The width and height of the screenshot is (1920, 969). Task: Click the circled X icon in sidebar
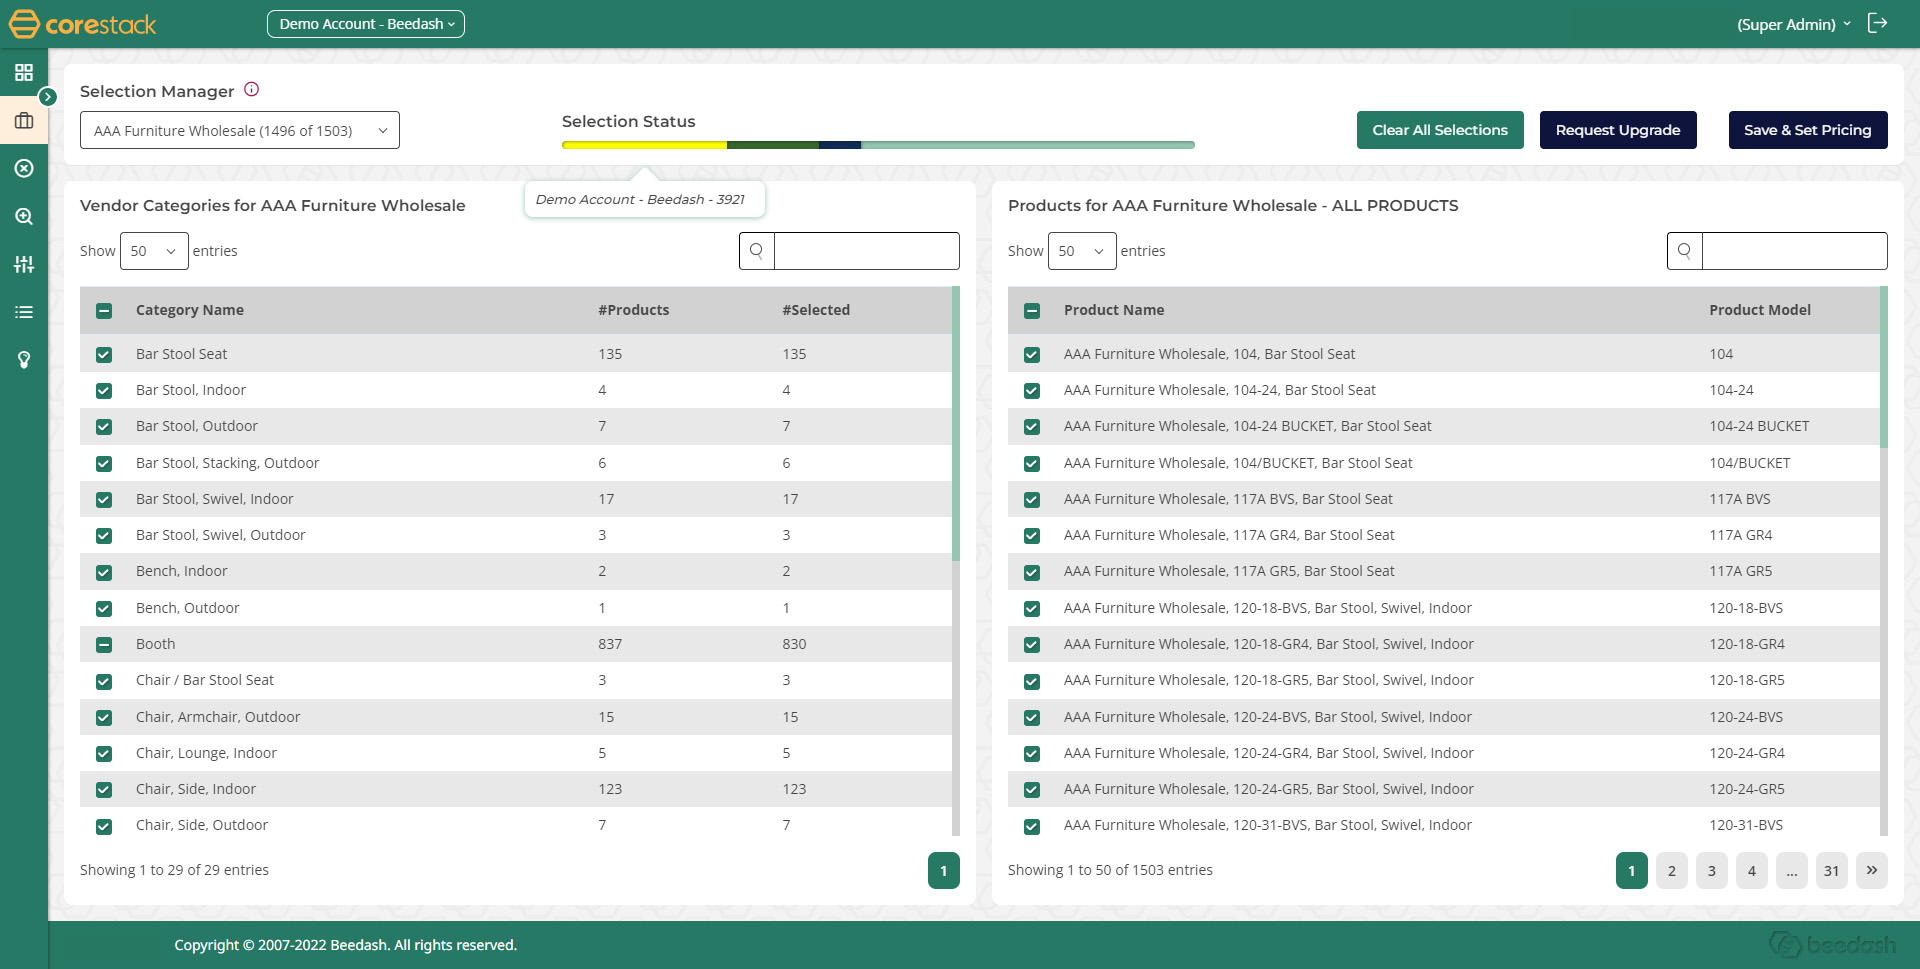pos(24,168)
